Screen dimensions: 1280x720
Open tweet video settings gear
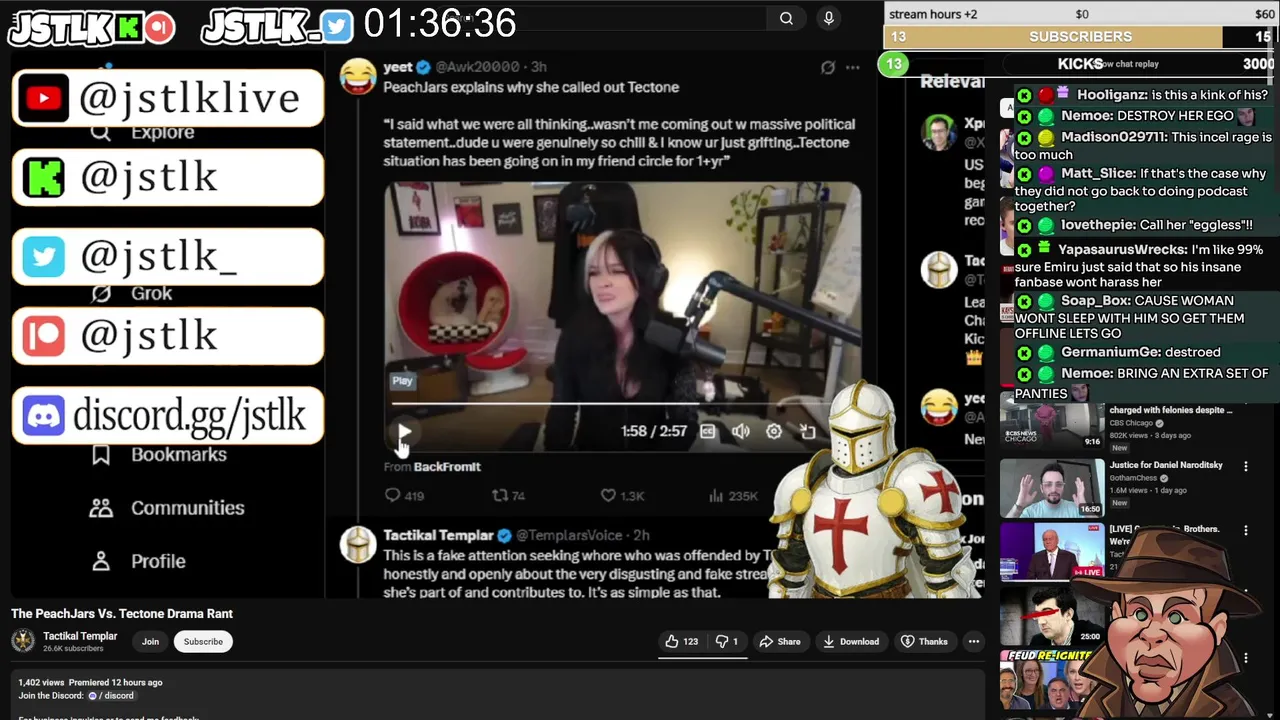774,431
